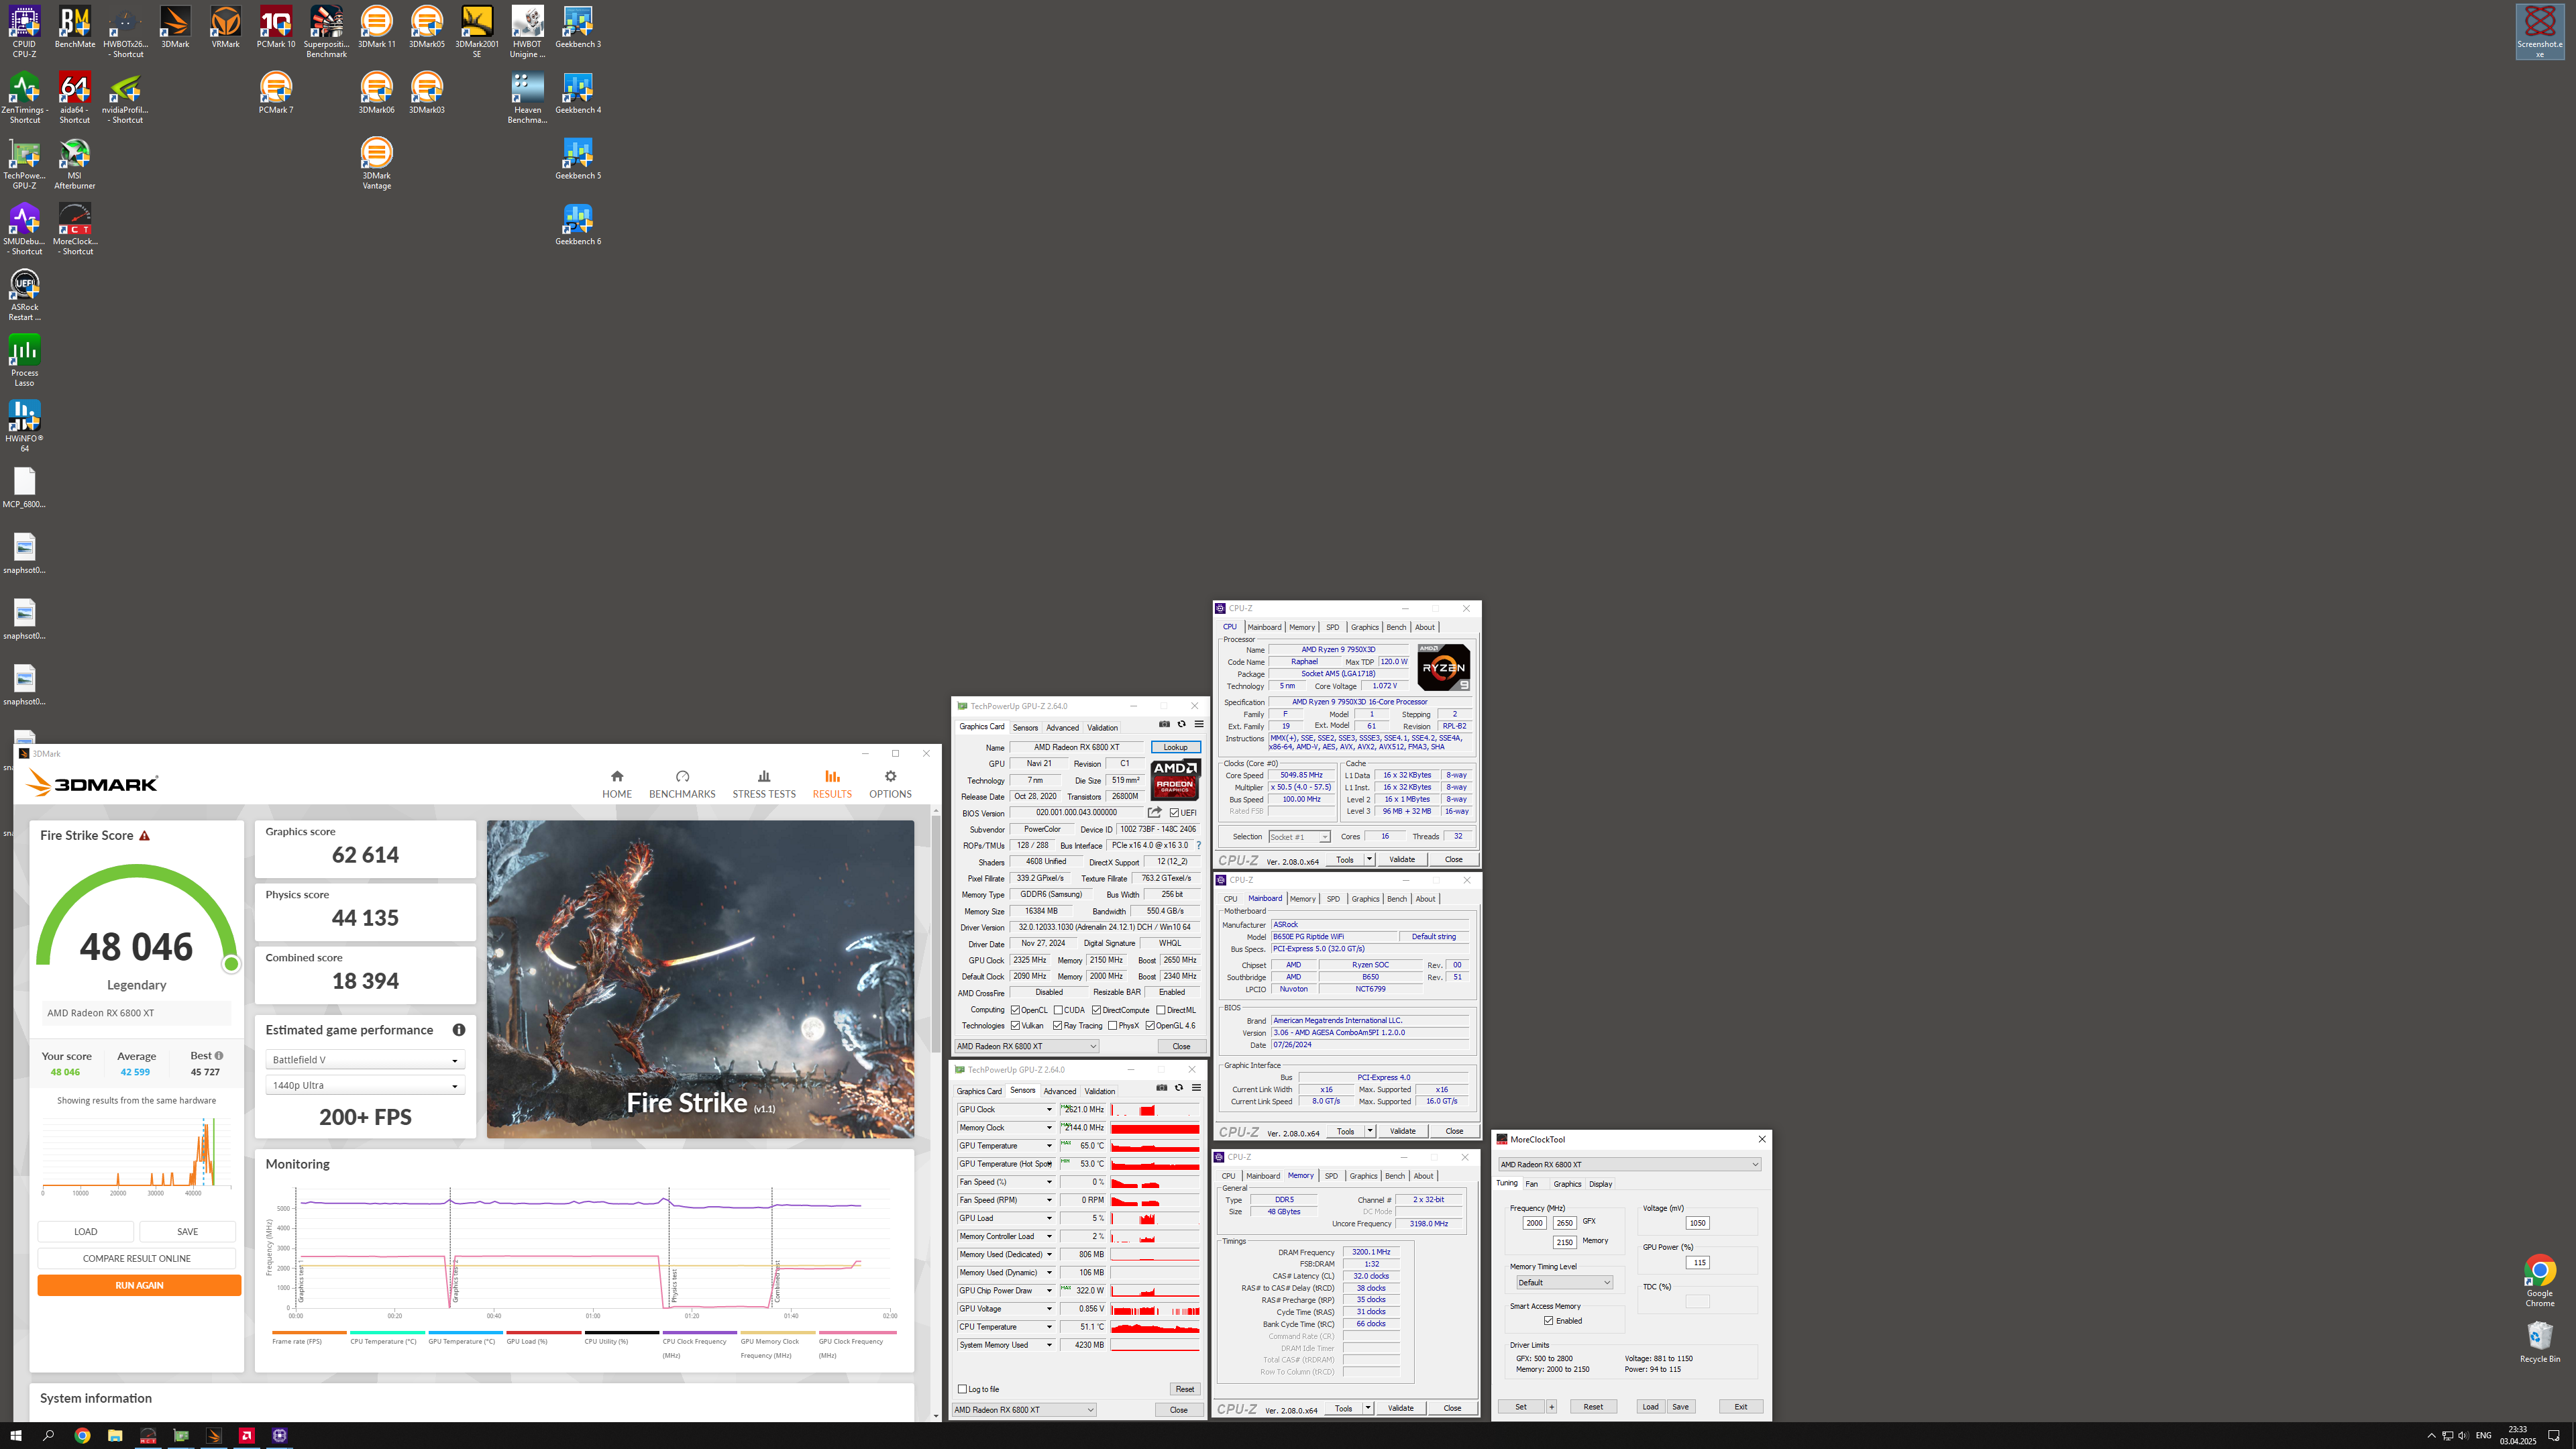Viewport: 2576px width, 1449px height.
Task: Click Reset in GPU-Z Sensors window
Action: (1184, 1389)
